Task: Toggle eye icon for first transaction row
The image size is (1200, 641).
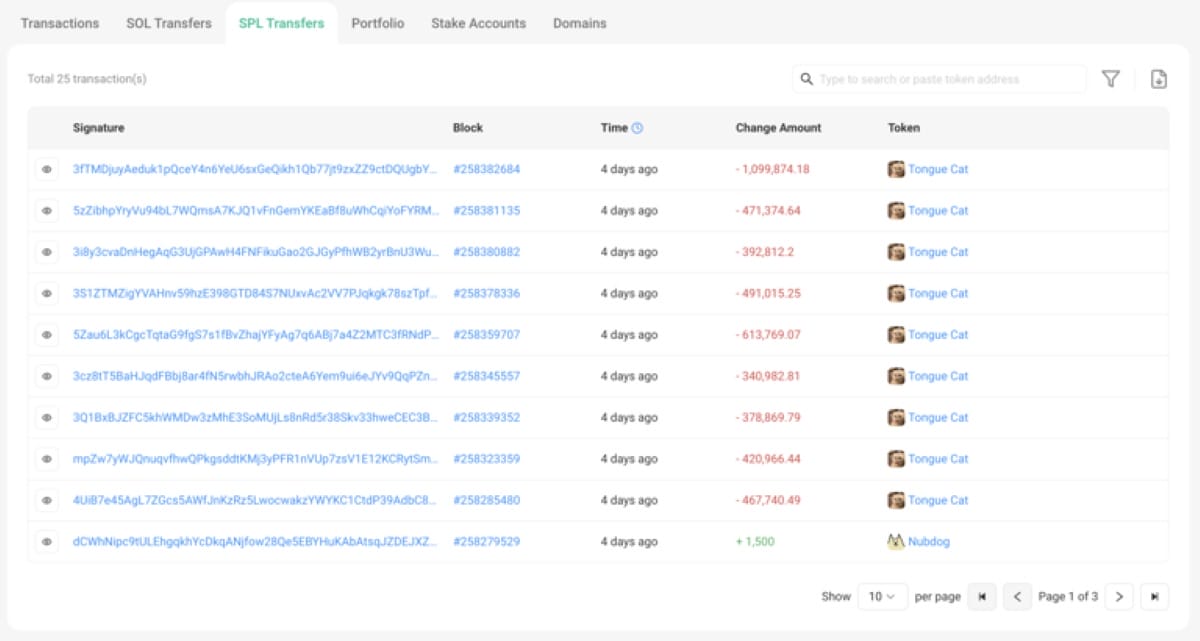Action: [x=46, y=170]
